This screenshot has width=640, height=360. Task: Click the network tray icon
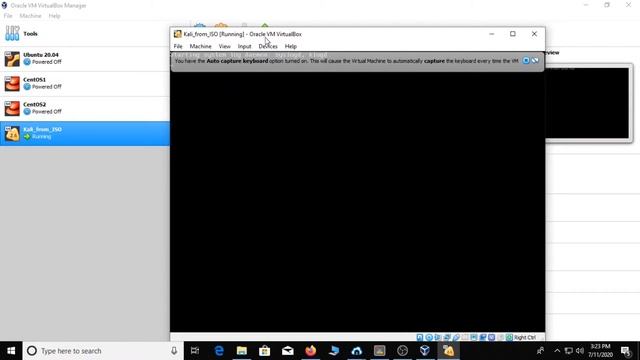coord(569,351)
